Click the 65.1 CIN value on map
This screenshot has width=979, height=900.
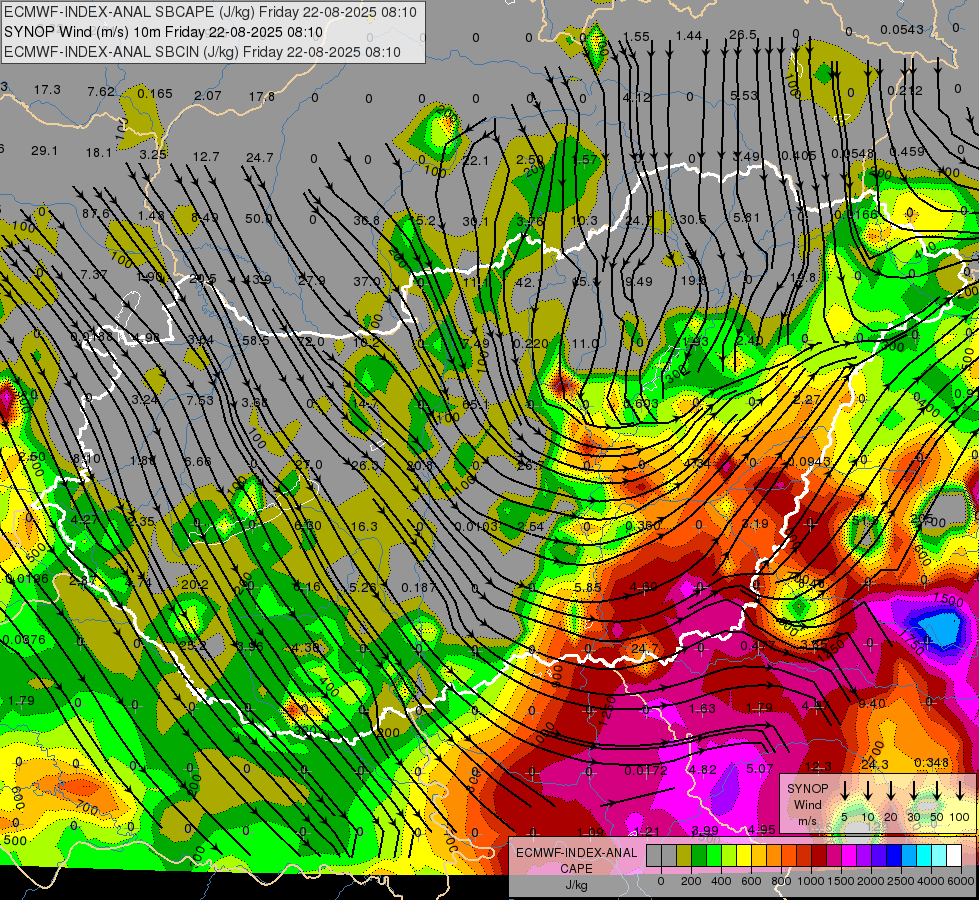[475, 405]
